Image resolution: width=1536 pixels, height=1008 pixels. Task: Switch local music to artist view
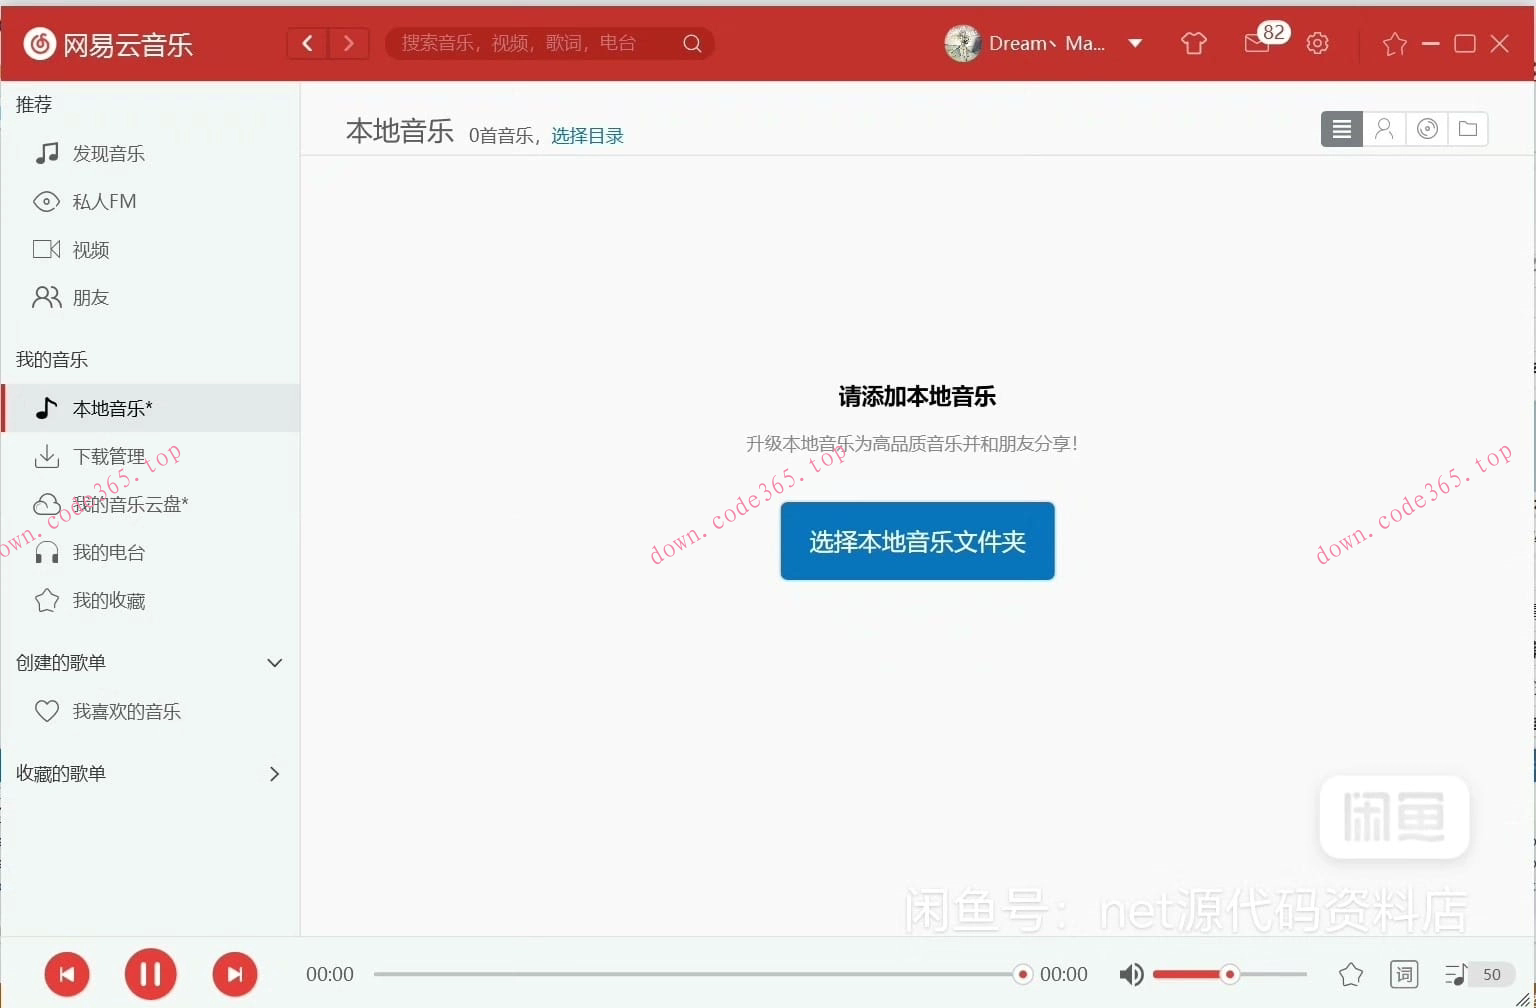(1384, 128)
